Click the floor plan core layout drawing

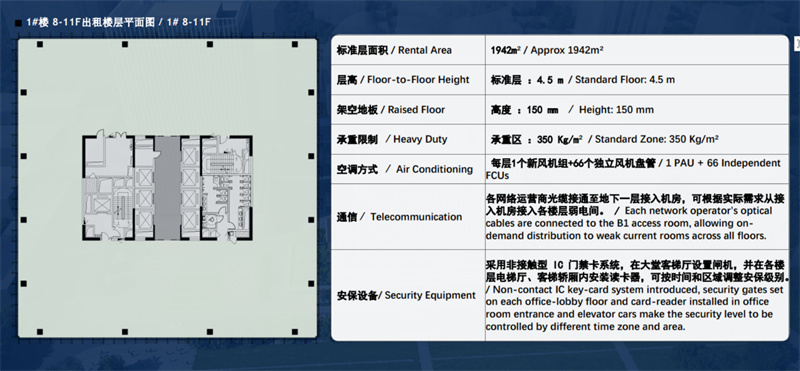[x=167, y=187]
